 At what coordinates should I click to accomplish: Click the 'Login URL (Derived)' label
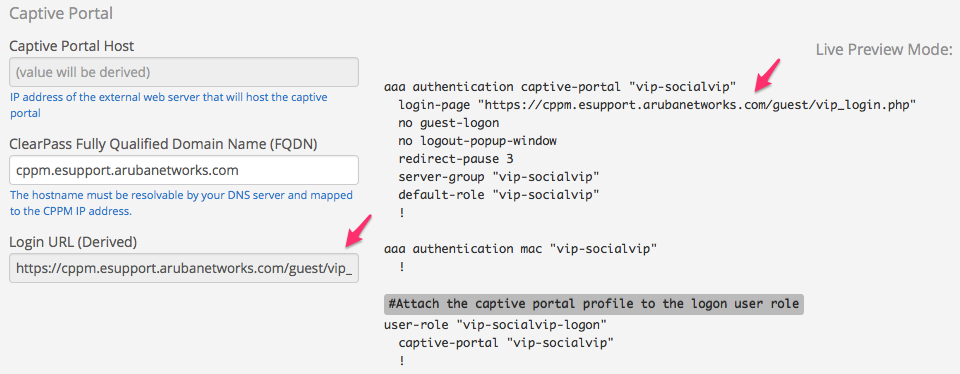coord(73,242)
